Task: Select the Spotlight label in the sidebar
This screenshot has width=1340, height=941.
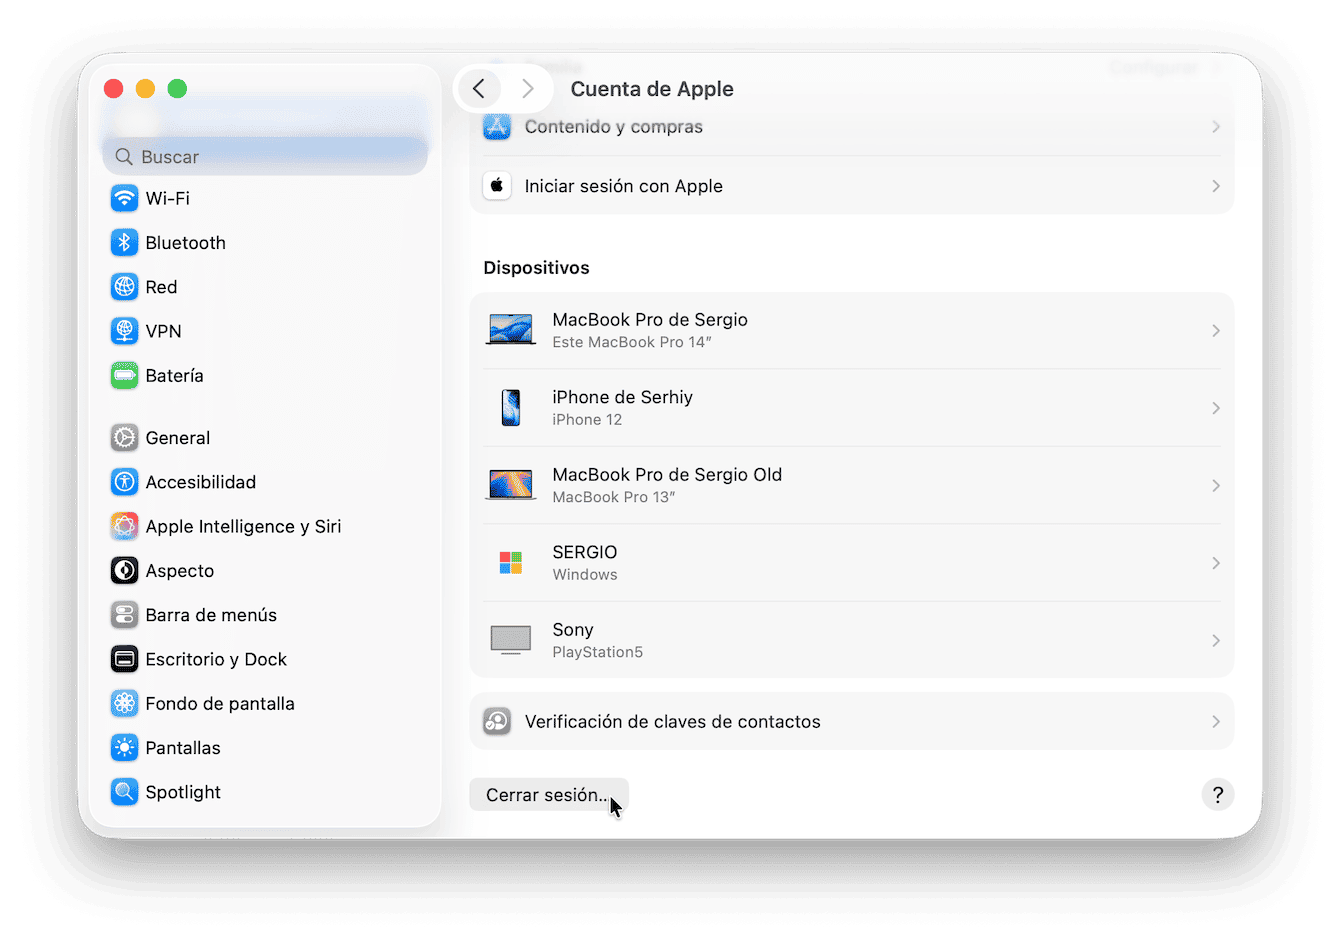Action: 183,792
